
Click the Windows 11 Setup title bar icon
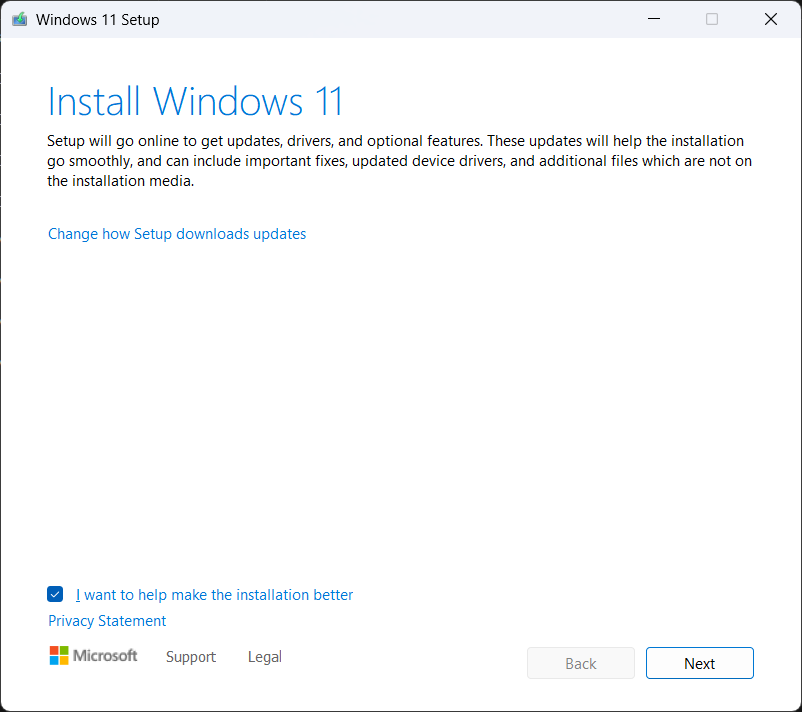(x=19, y=19)
